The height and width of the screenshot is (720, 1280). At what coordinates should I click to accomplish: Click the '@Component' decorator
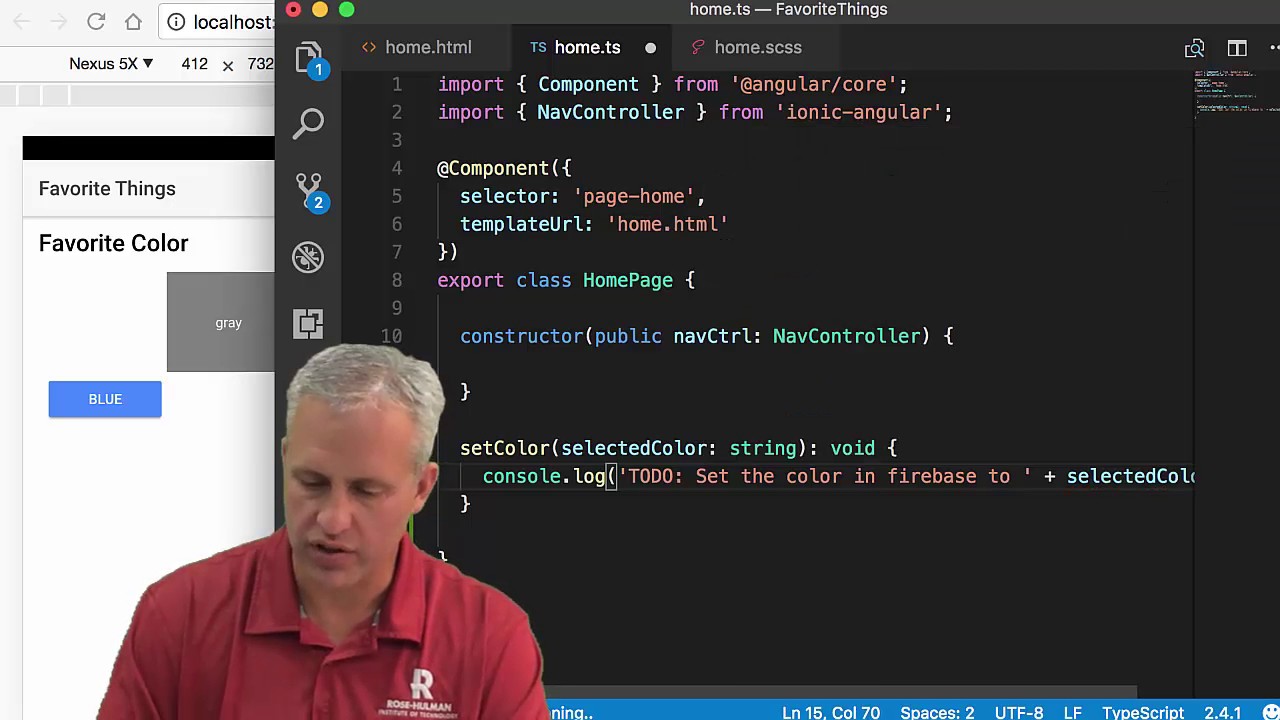[493, 168]
